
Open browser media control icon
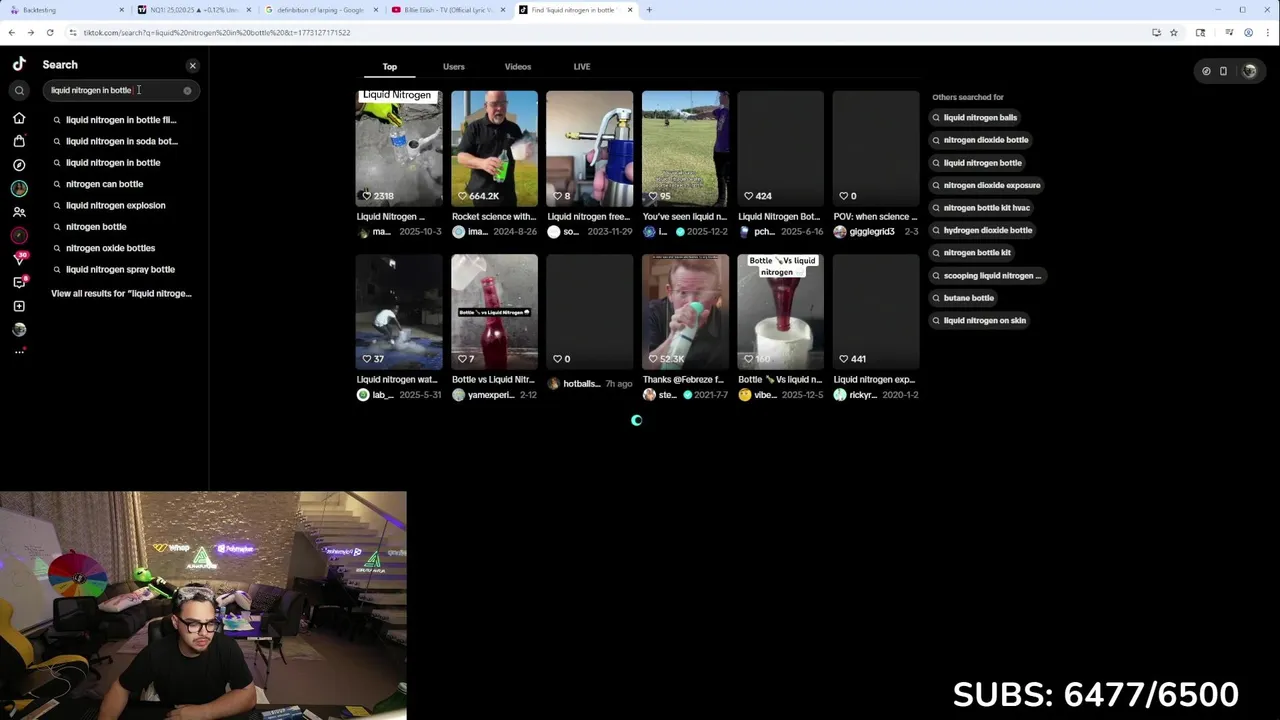(x=1229, y=32)
